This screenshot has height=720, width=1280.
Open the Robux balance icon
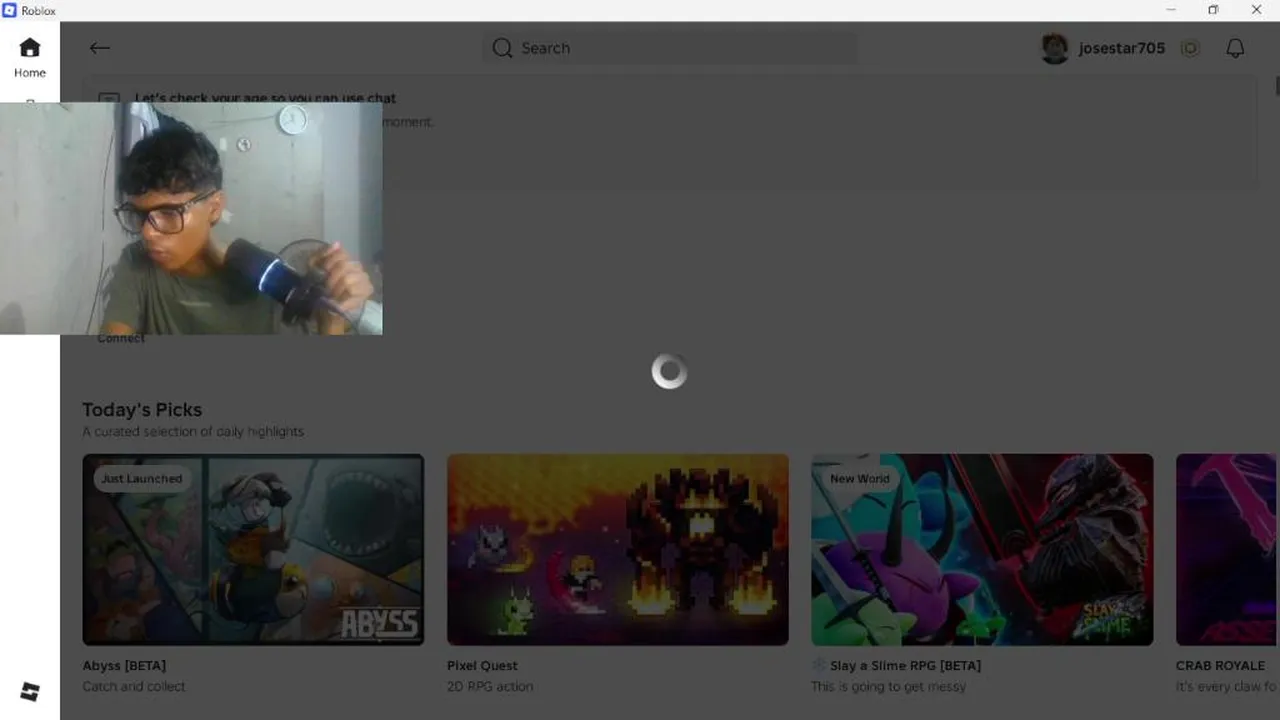point(1190,48)
